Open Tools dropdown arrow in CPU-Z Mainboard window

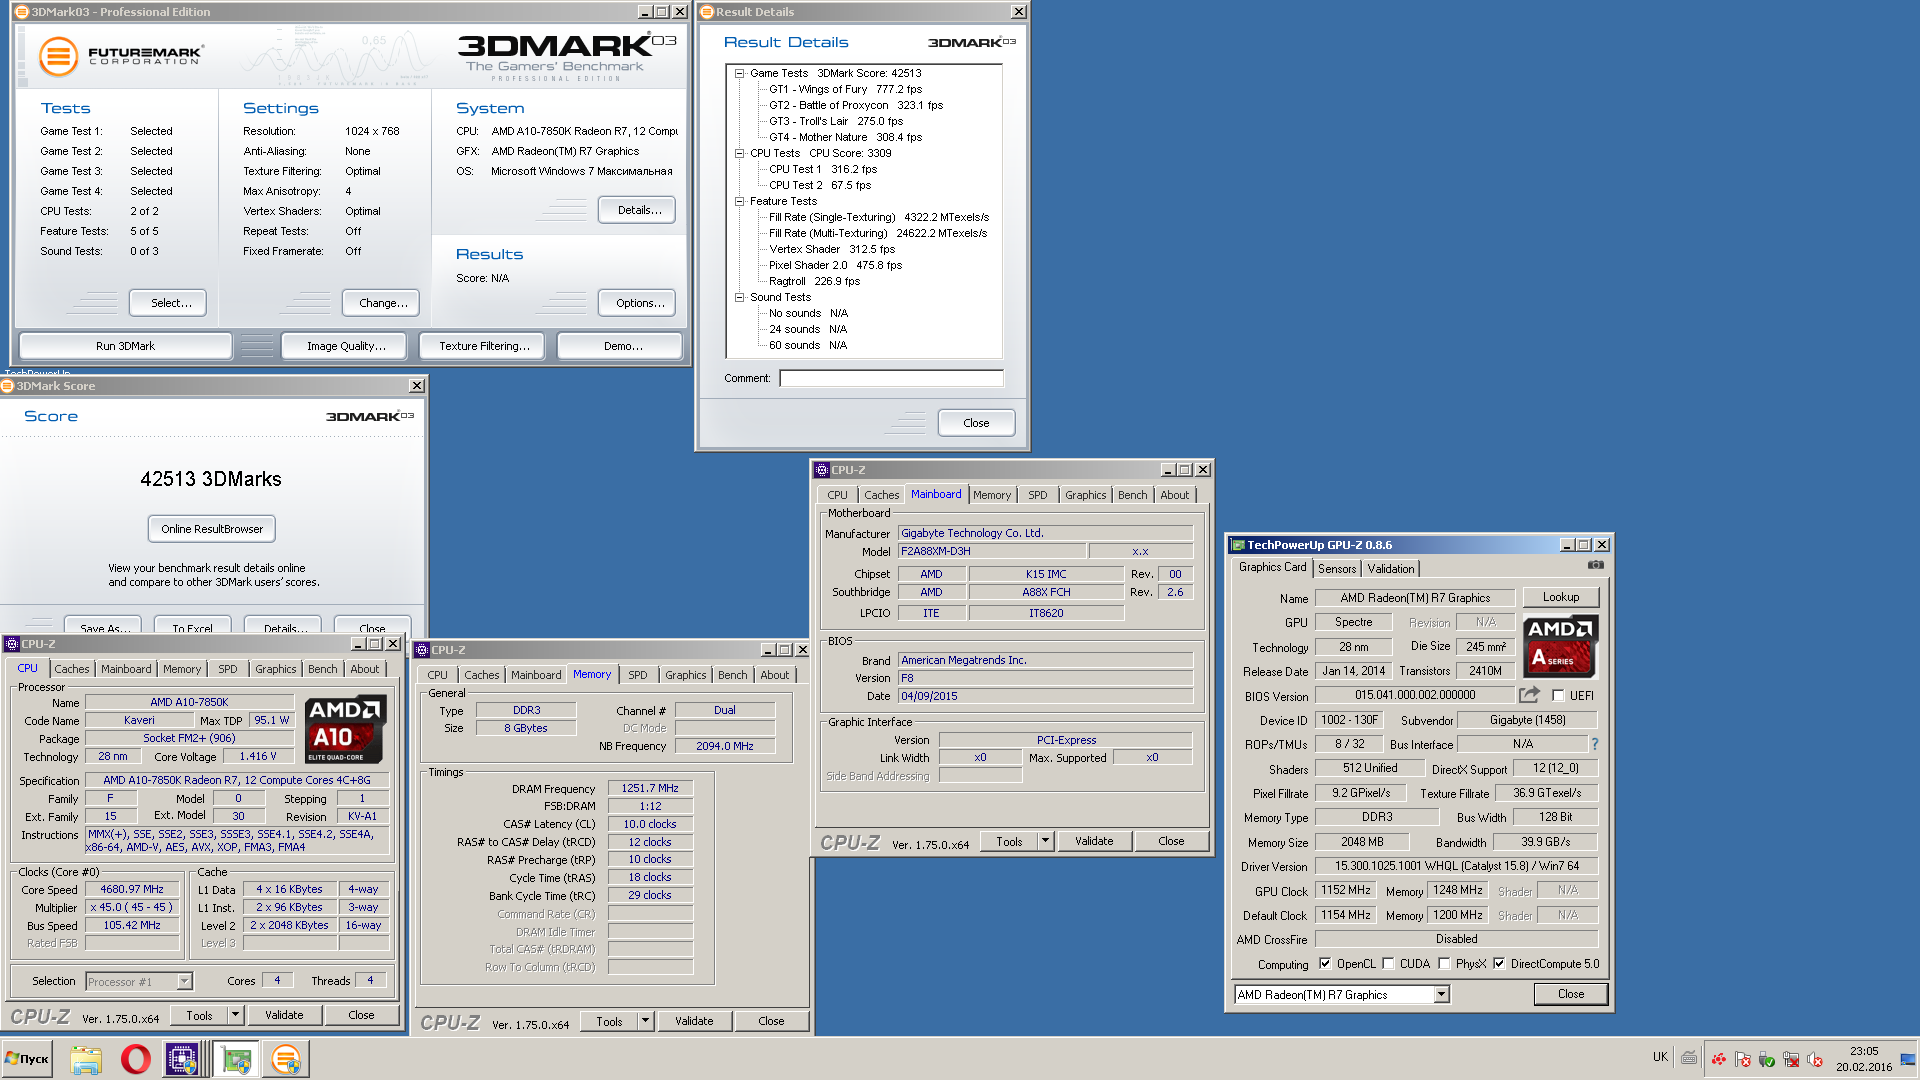pyautogui.click(x=1045, y=841)
